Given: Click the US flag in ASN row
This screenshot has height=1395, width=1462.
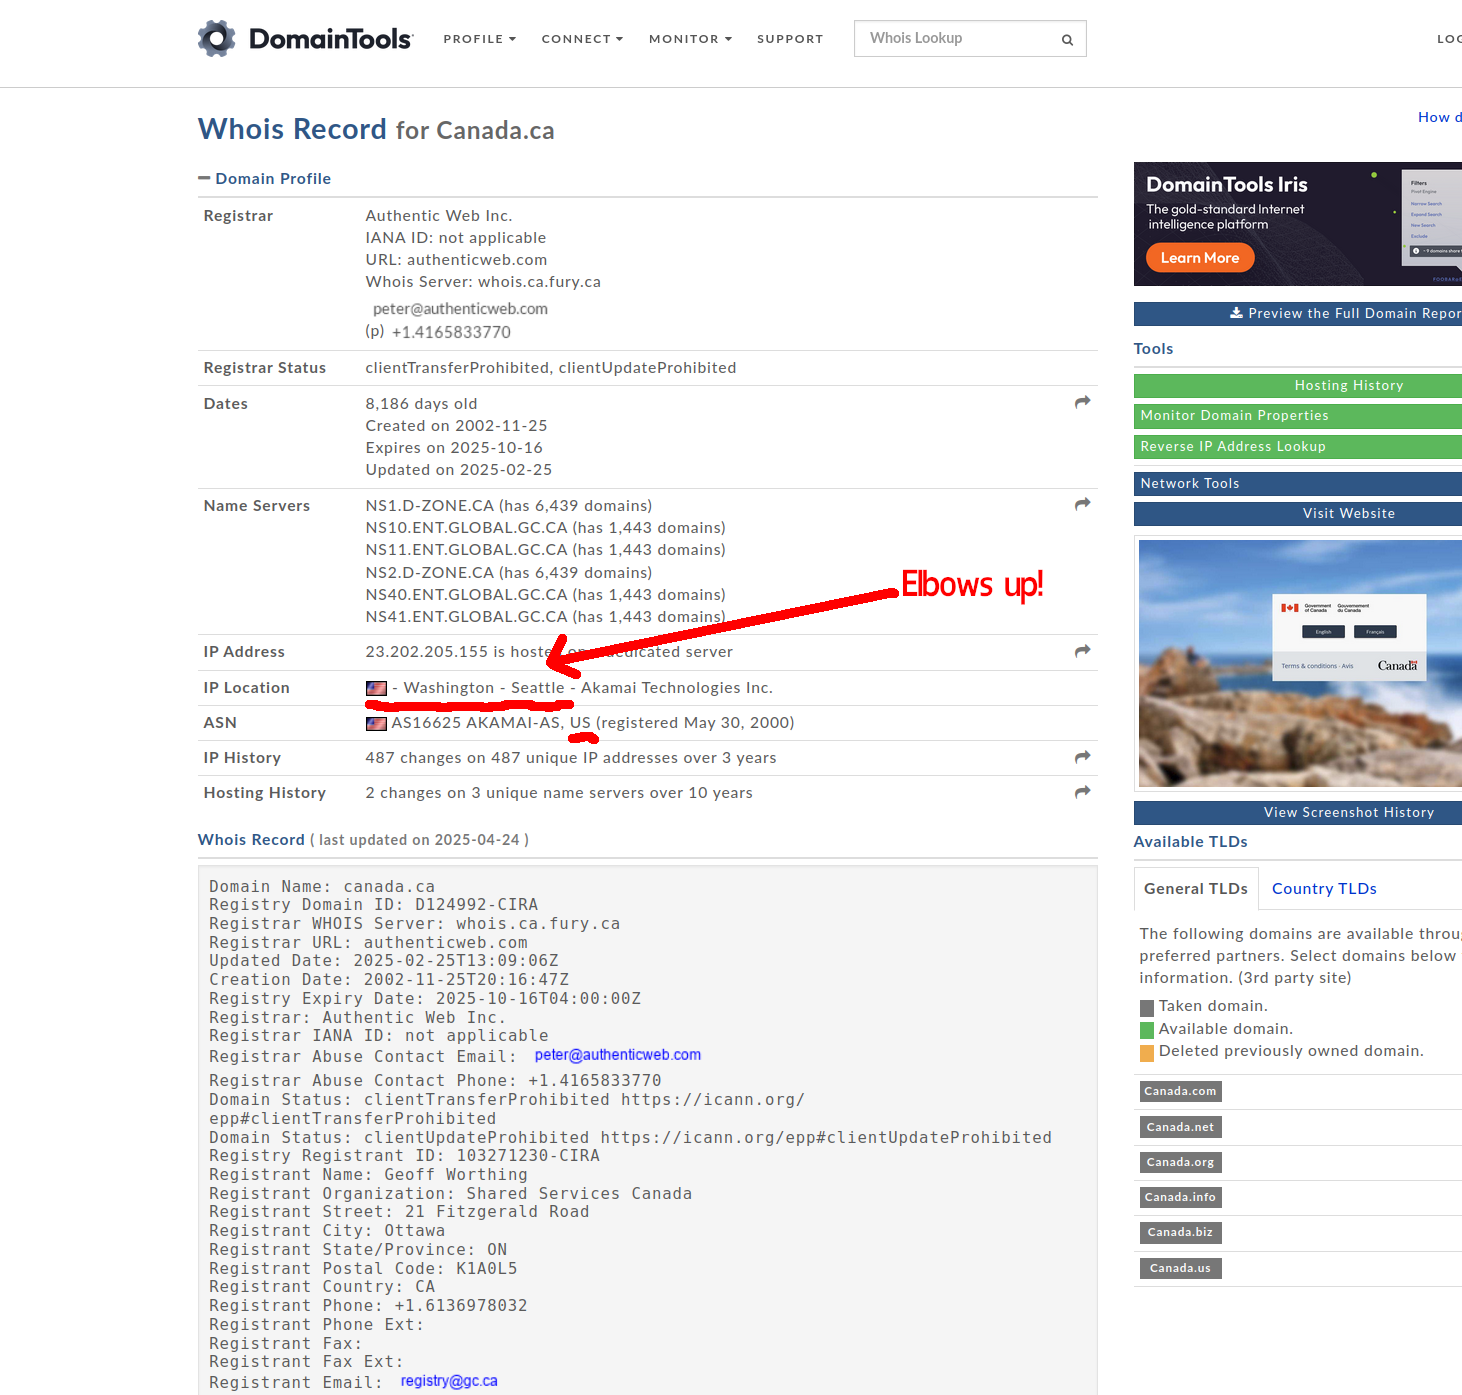Looking at the screenshot, I should [x=376, y=723].
